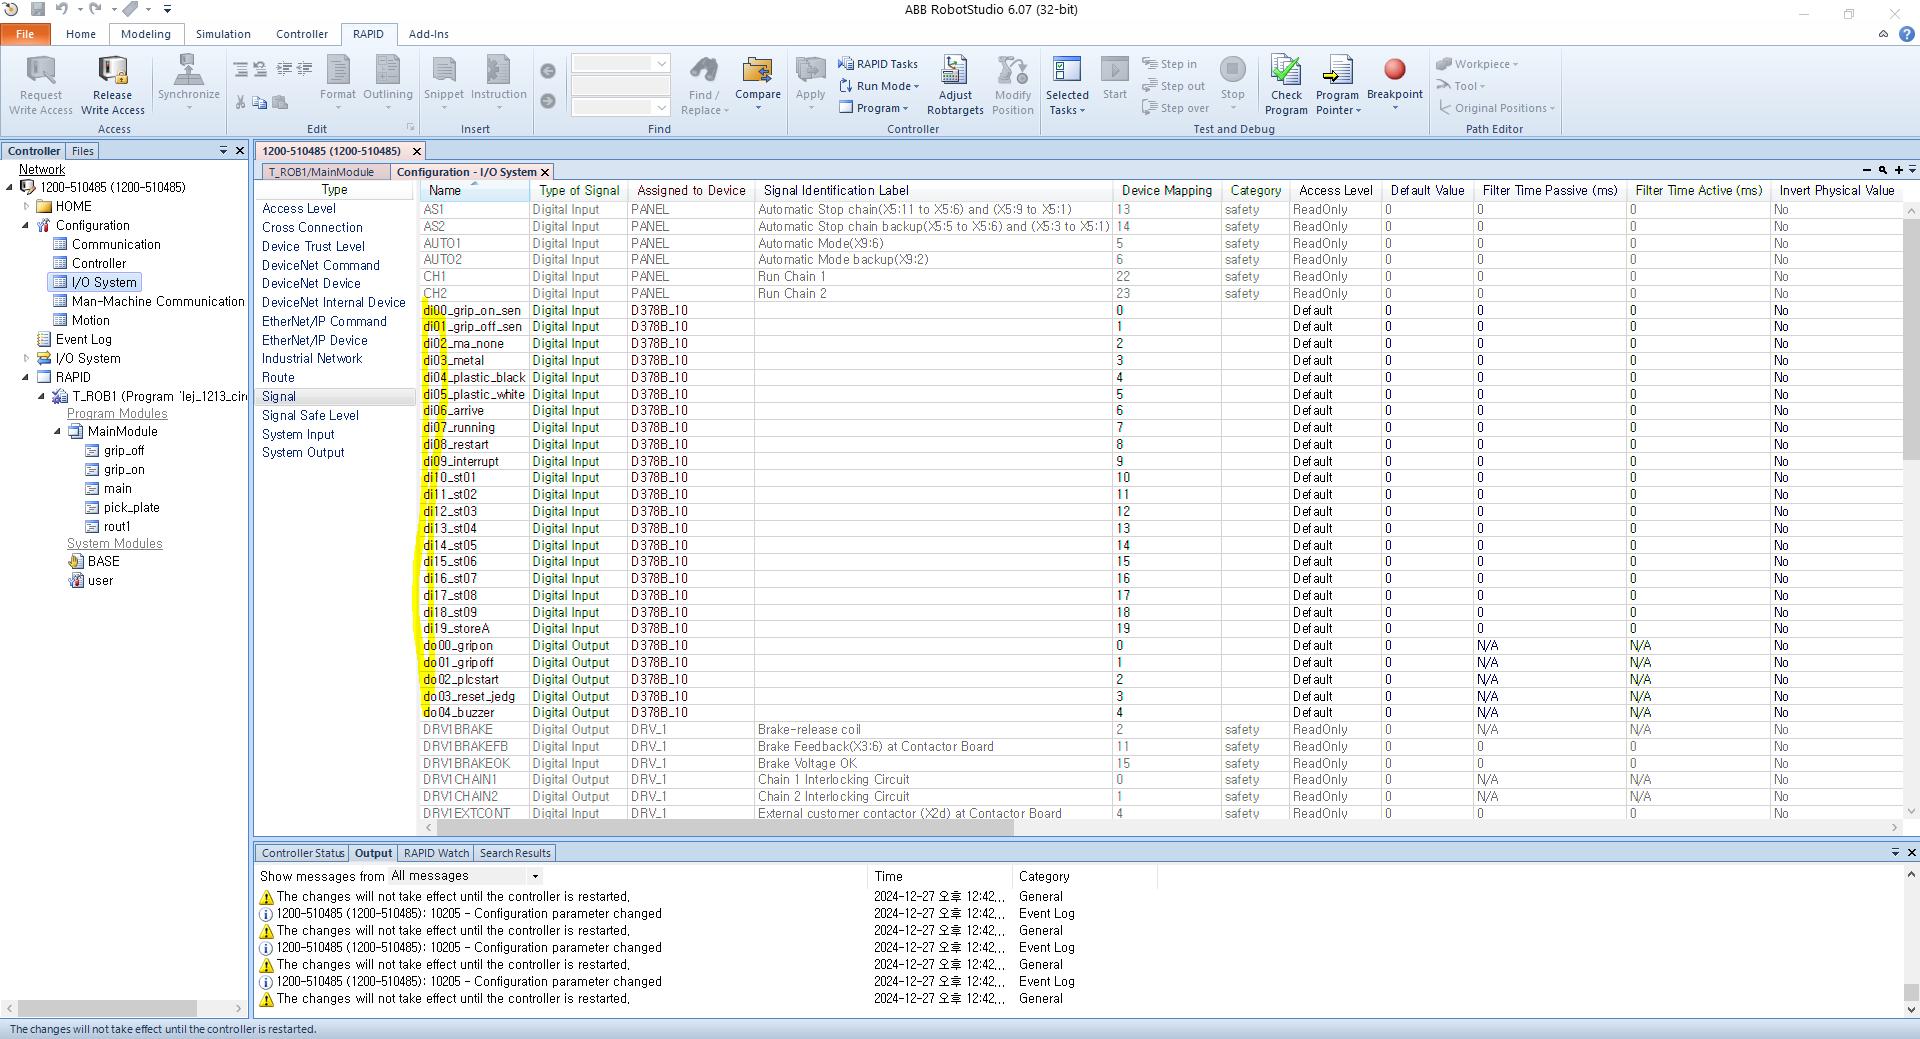Switch to the Add-Ins ribbon tab
The image size is (1920, 1039).
pyautogui.click(x=428, y=34)
